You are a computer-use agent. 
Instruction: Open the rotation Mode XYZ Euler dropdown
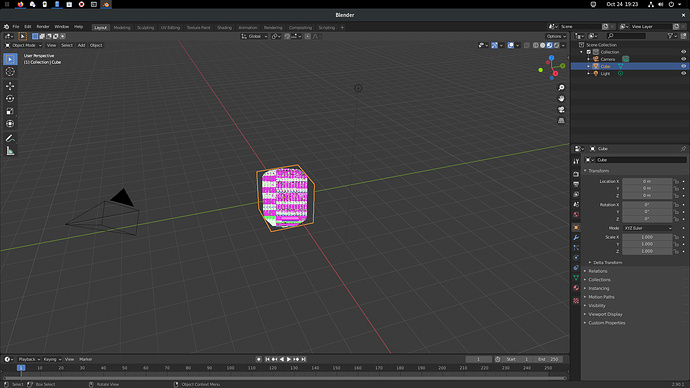(648, 228)
